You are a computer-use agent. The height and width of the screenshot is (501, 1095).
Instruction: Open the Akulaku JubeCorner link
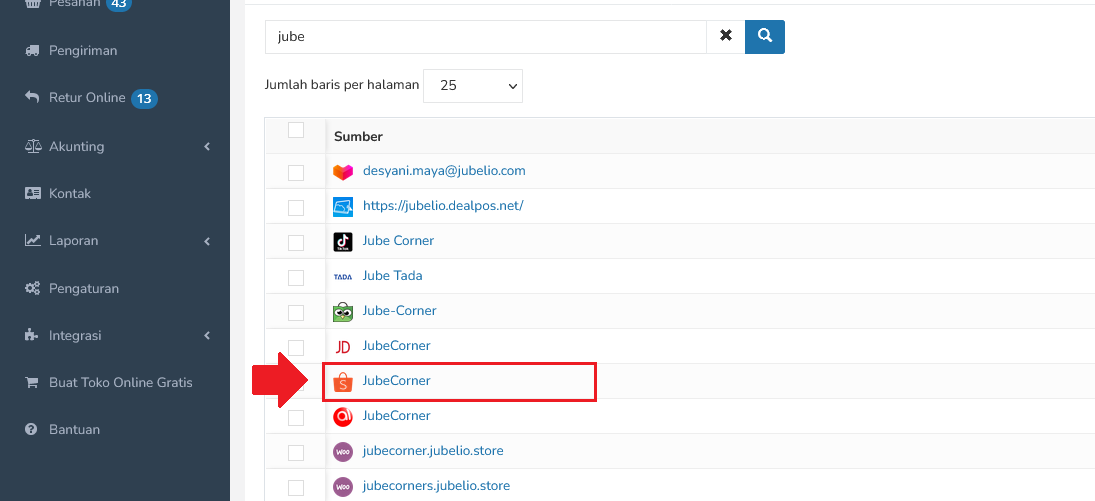point(397,416)
